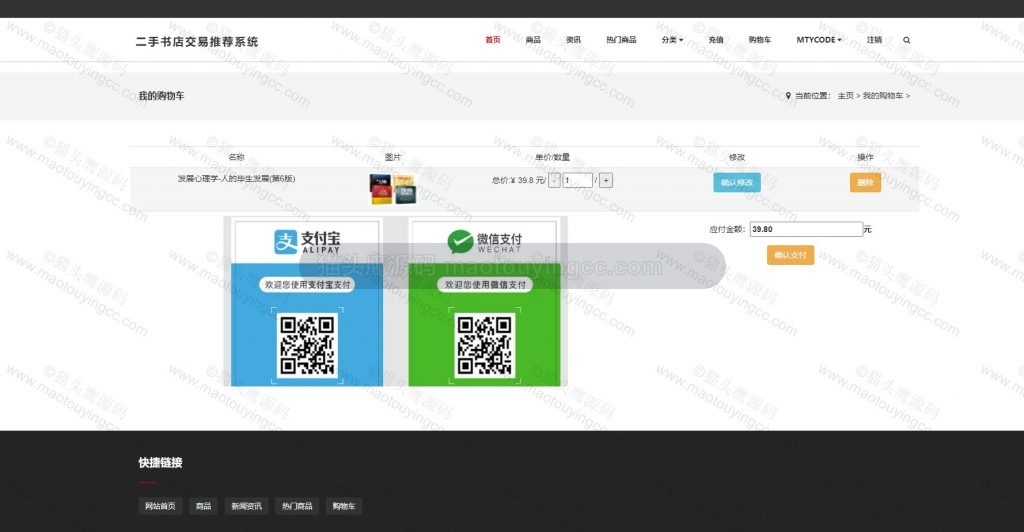Screen dimensions: 1024x532
Task: Remove the book with the 删除 button
Action: [x=865, y=183]
